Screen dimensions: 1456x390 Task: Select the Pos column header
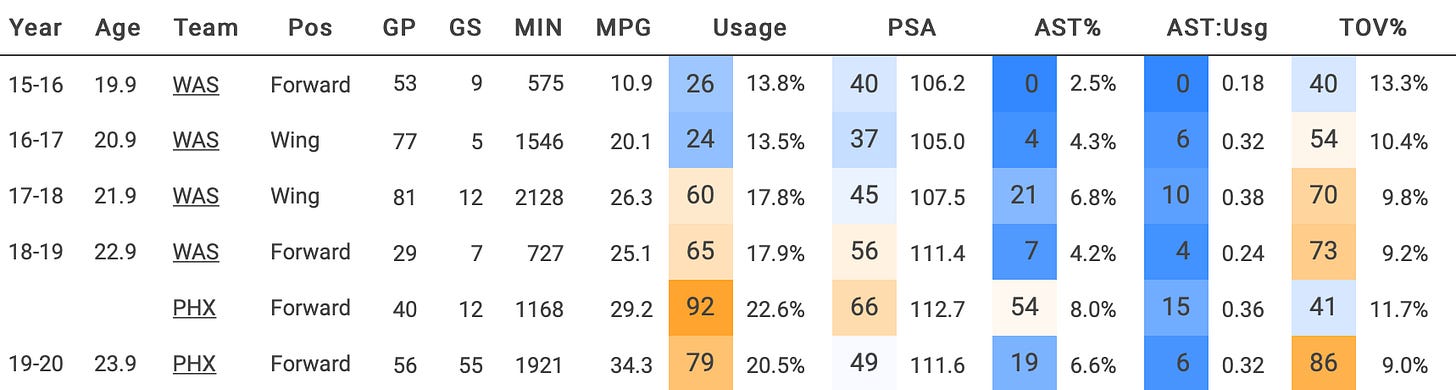[310, 28]
